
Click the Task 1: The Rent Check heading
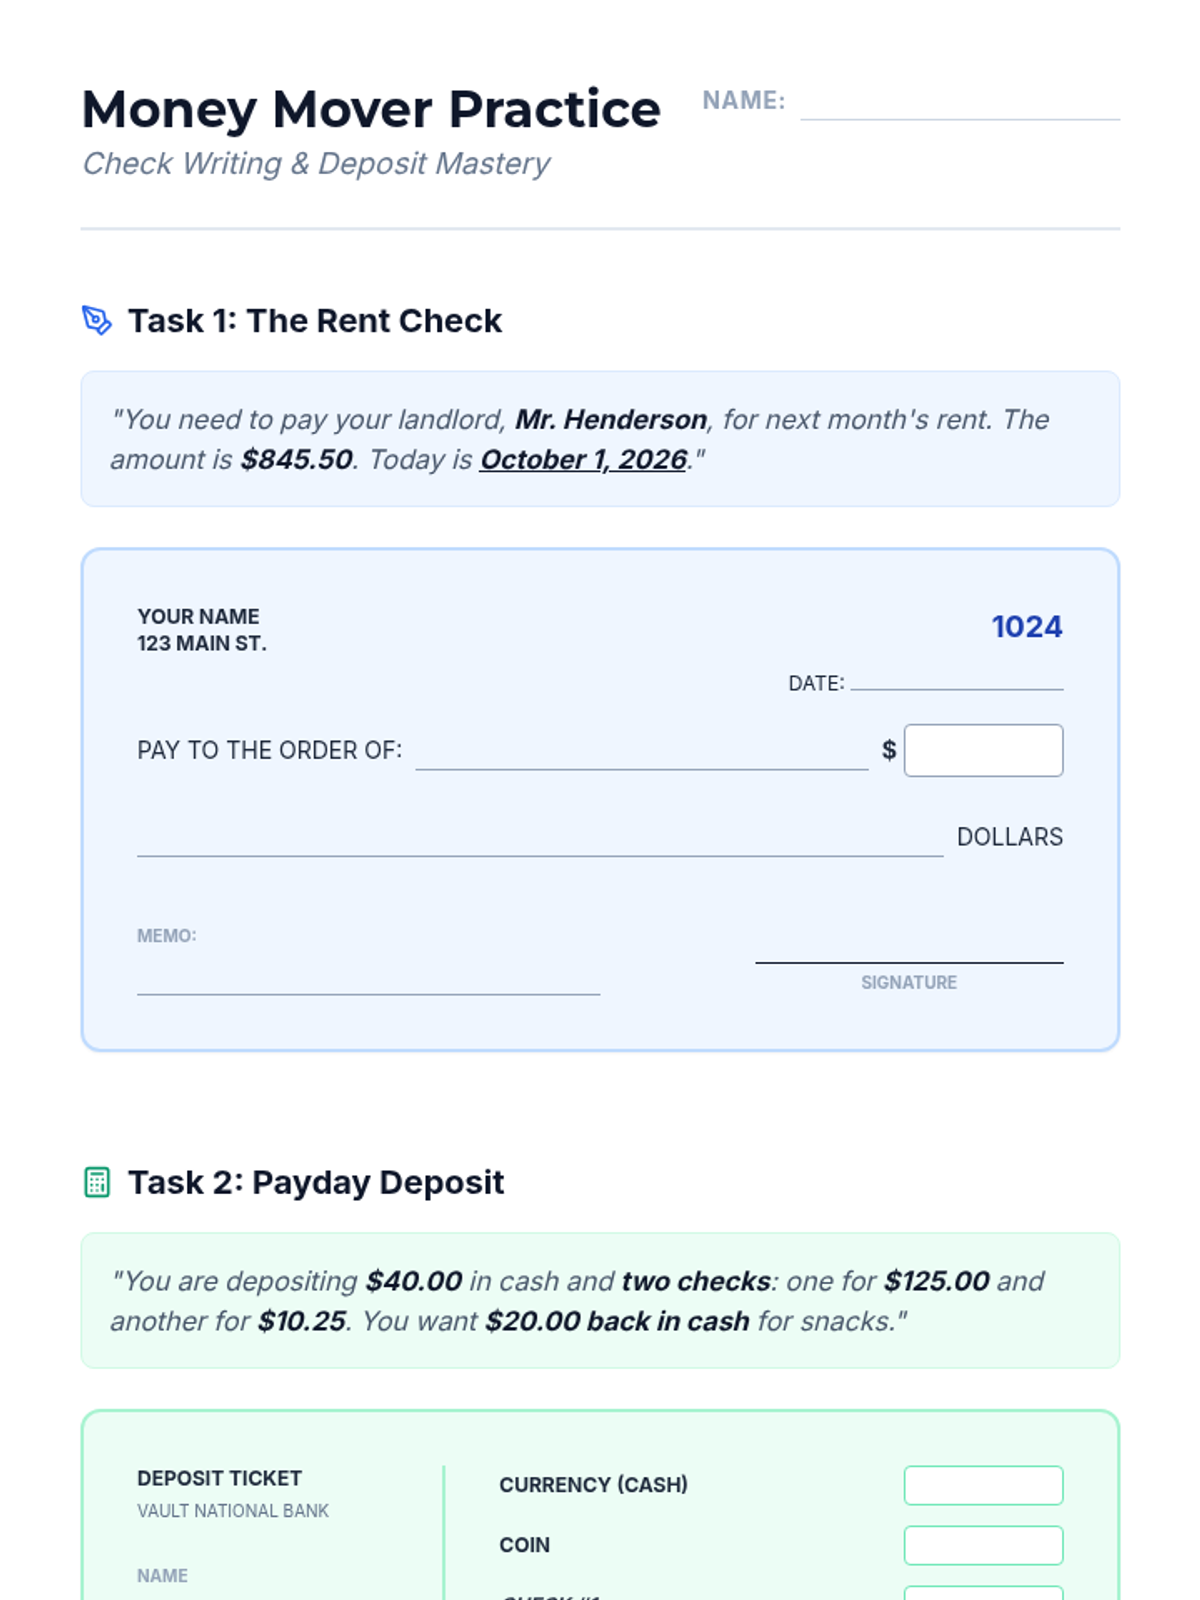(314, 321)
